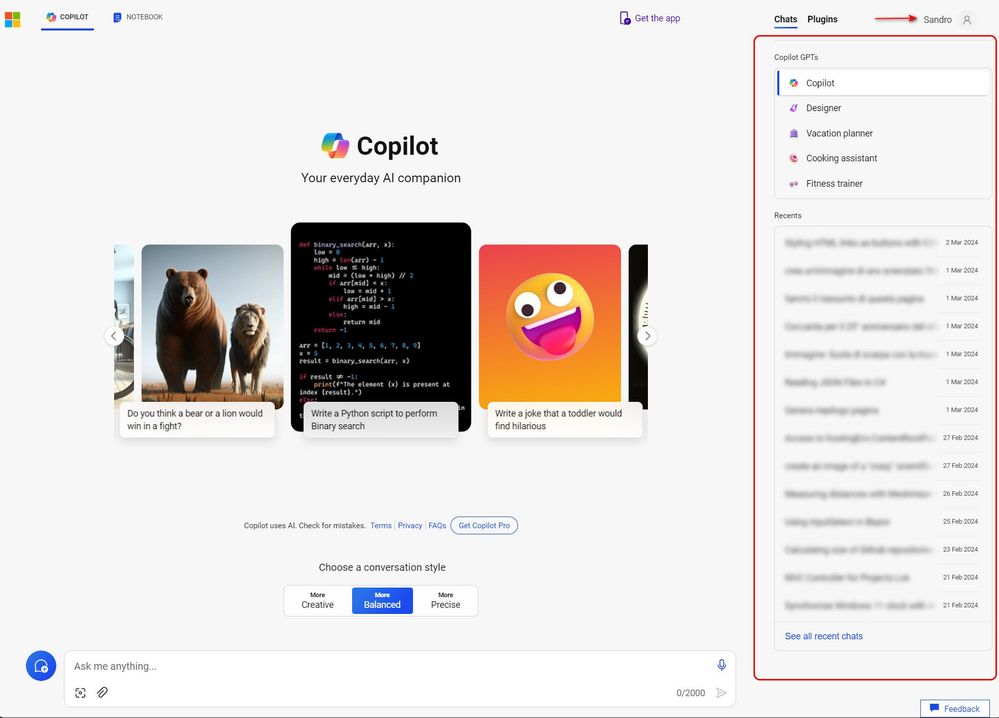
Task: Start a new topic with the blue chat button
Action: [41, 666]
